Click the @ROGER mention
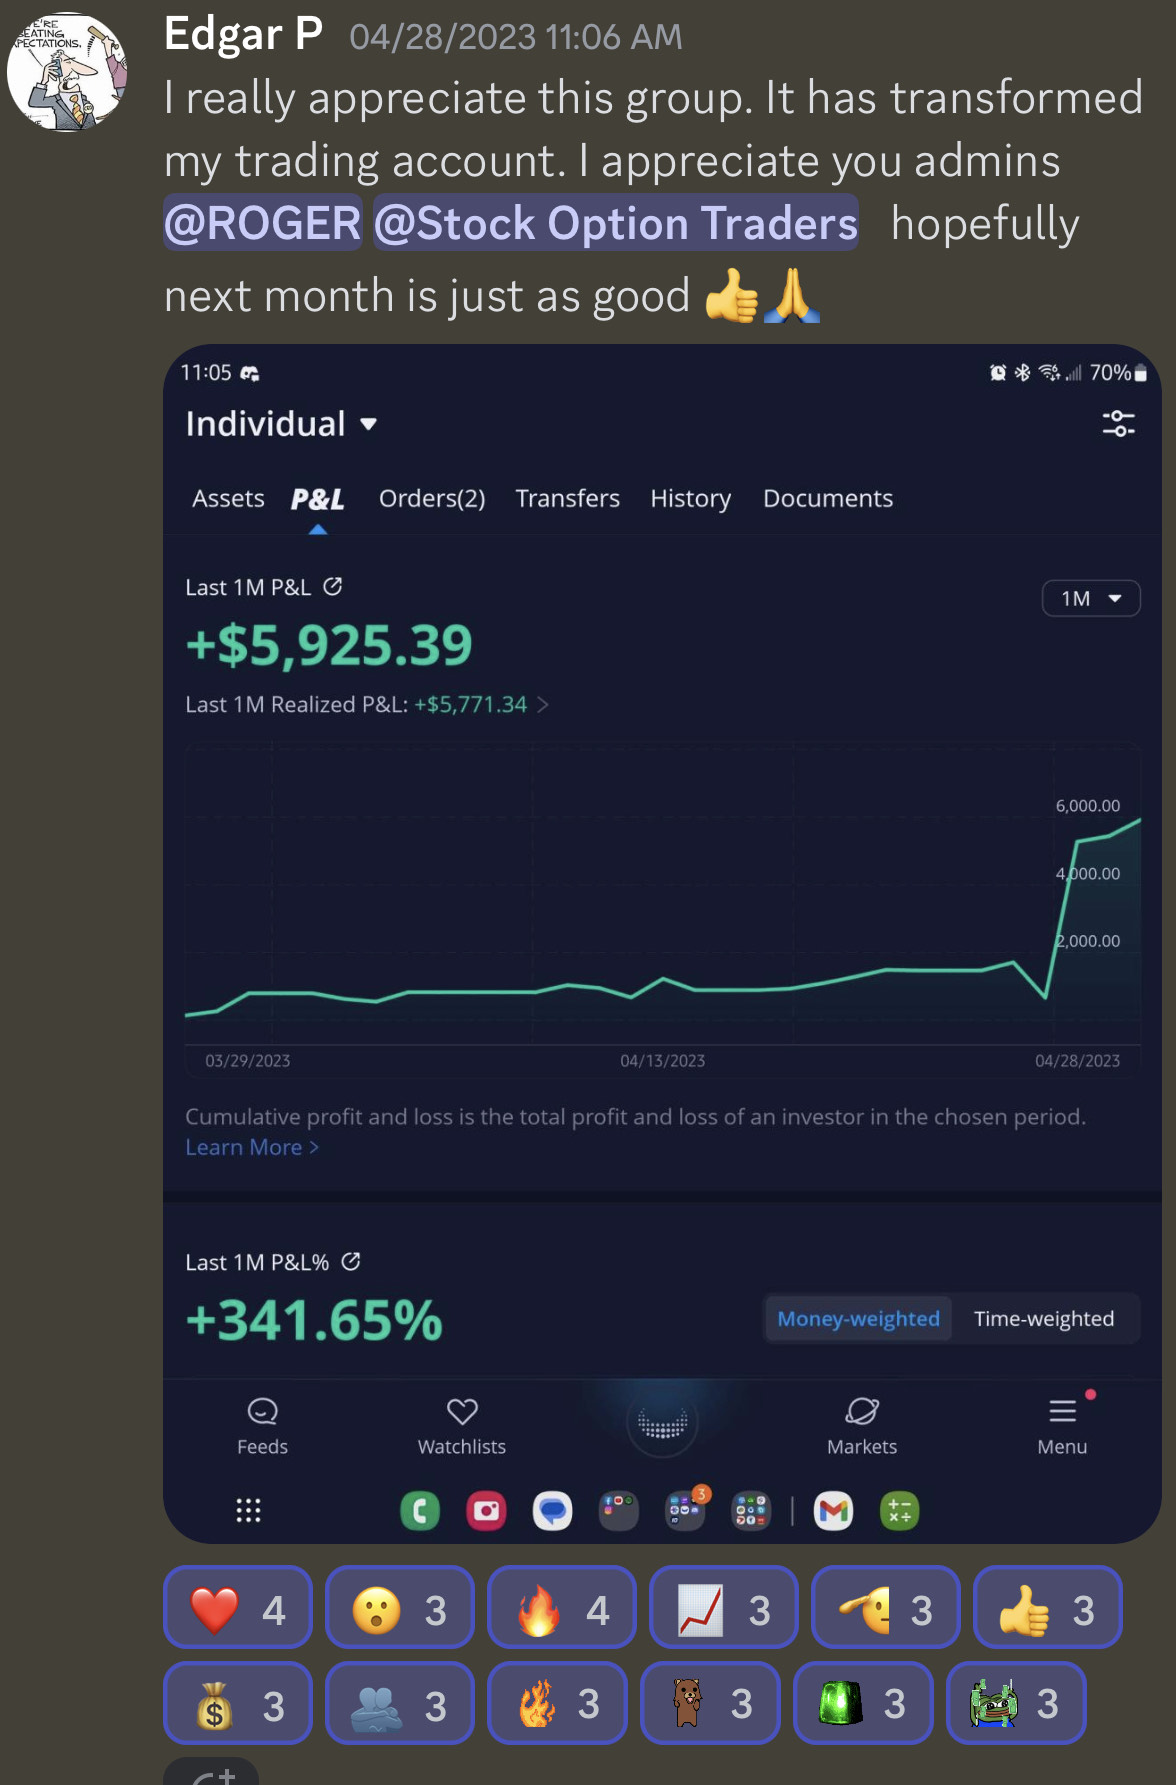 point(262,223)
